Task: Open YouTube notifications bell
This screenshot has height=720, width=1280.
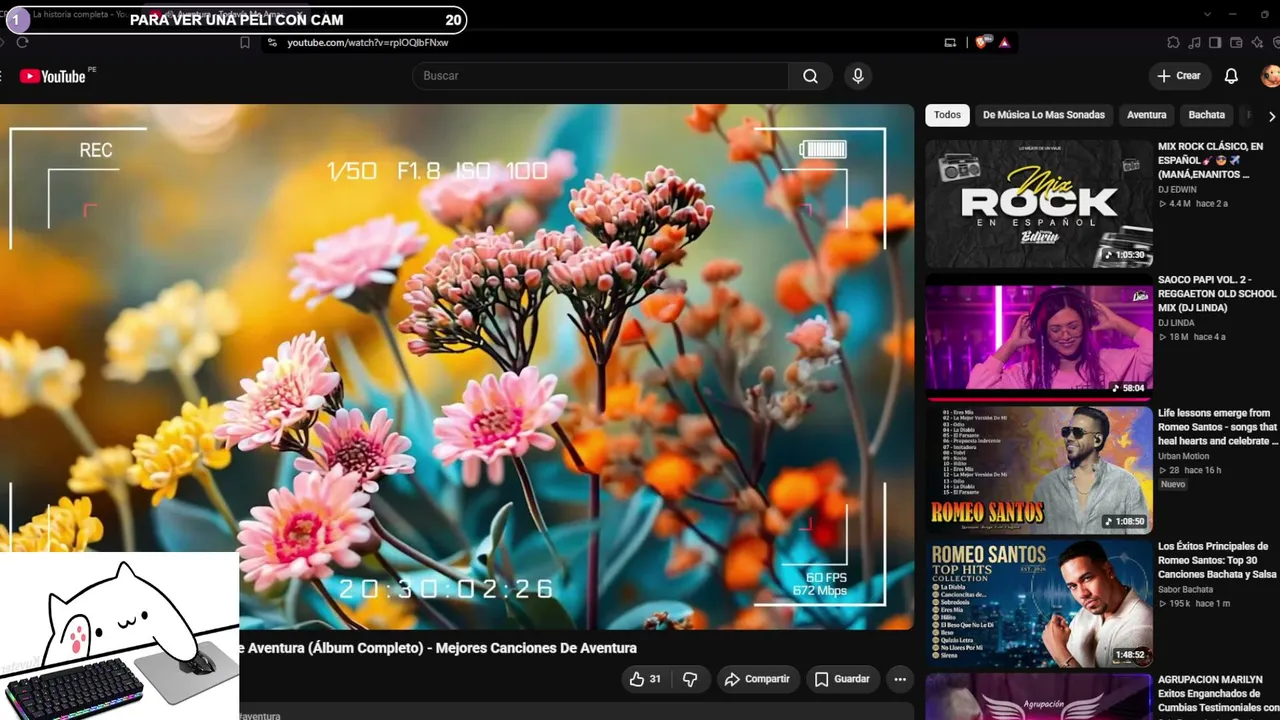Action: coord(1231,76)
